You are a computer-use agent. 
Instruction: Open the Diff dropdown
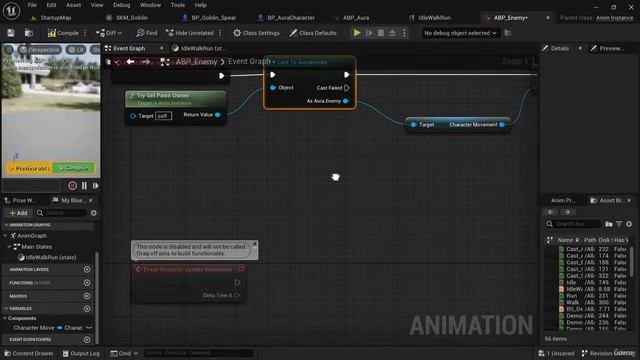point(109,33)
